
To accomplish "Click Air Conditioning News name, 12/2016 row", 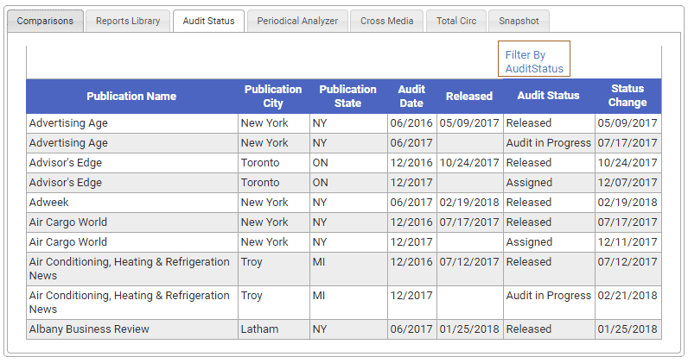I will pos(129,269).
